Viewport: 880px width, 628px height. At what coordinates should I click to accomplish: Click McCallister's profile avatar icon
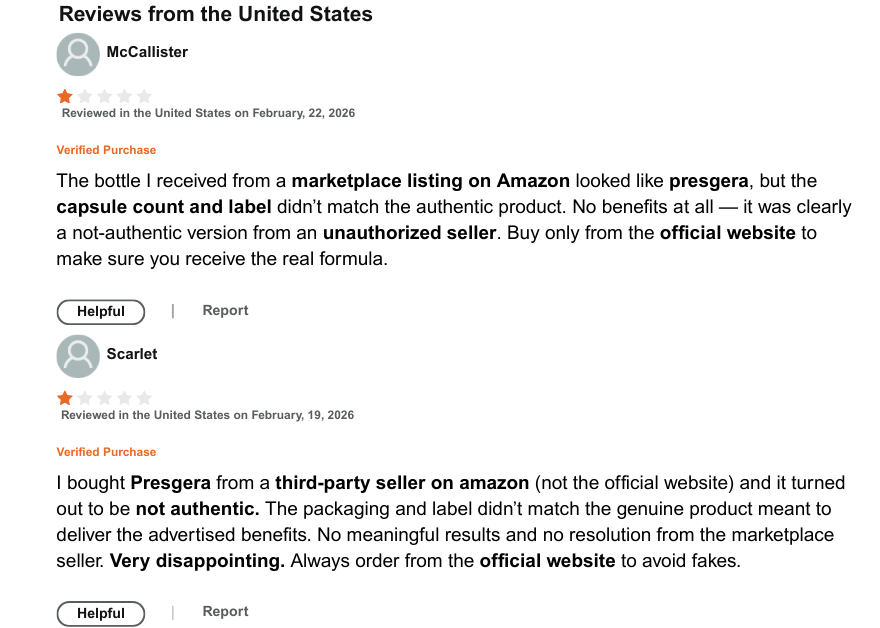[78, 55]
